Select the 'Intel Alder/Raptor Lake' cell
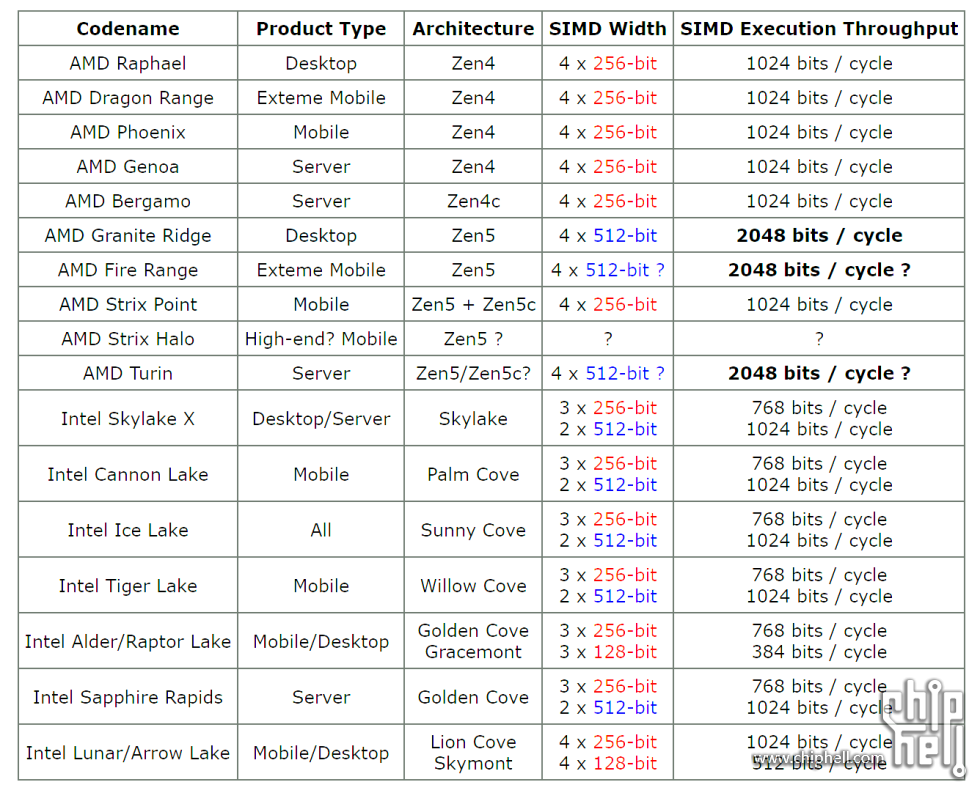 (x=128, y=641)
